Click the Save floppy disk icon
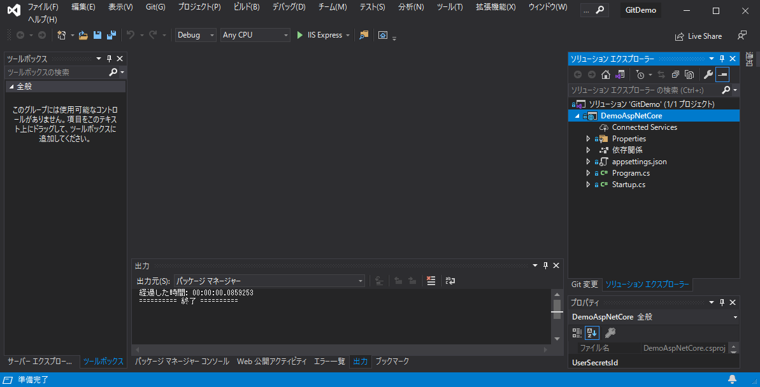The image size is (760, 387). coord(97,35)
